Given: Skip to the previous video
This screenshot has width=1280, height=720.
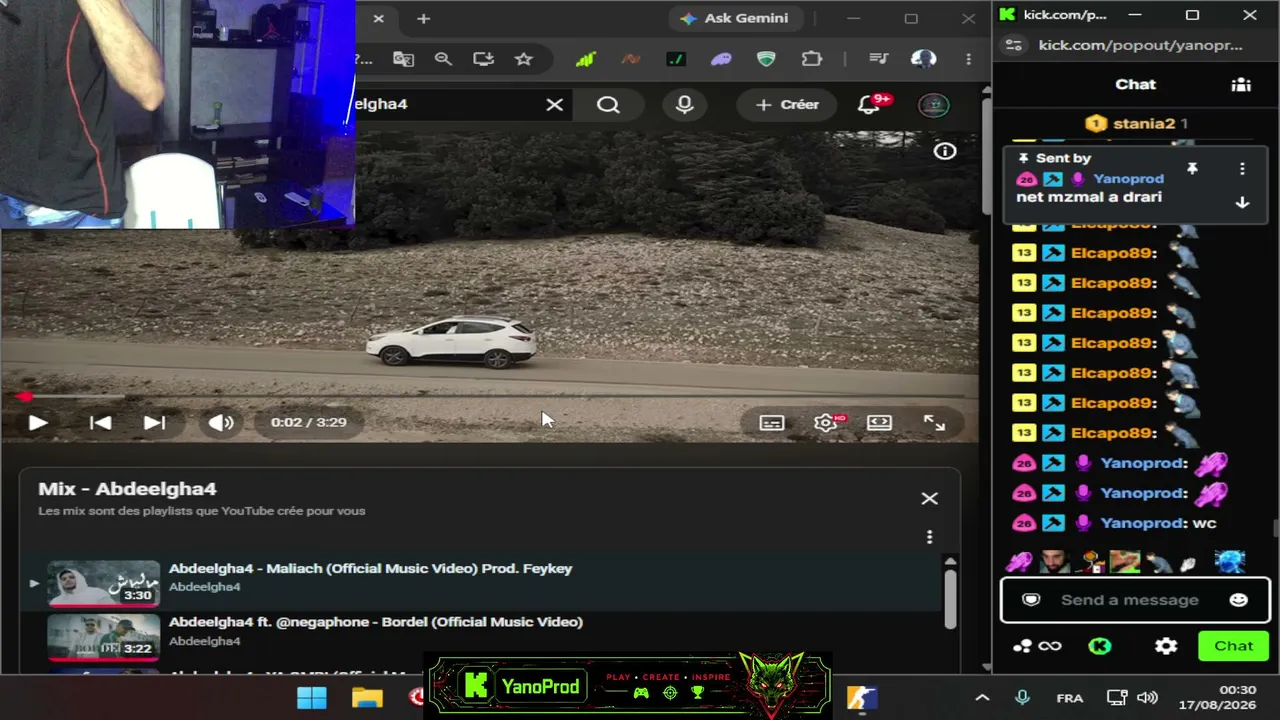Looking at the screenshot, I should pos(100,423).
